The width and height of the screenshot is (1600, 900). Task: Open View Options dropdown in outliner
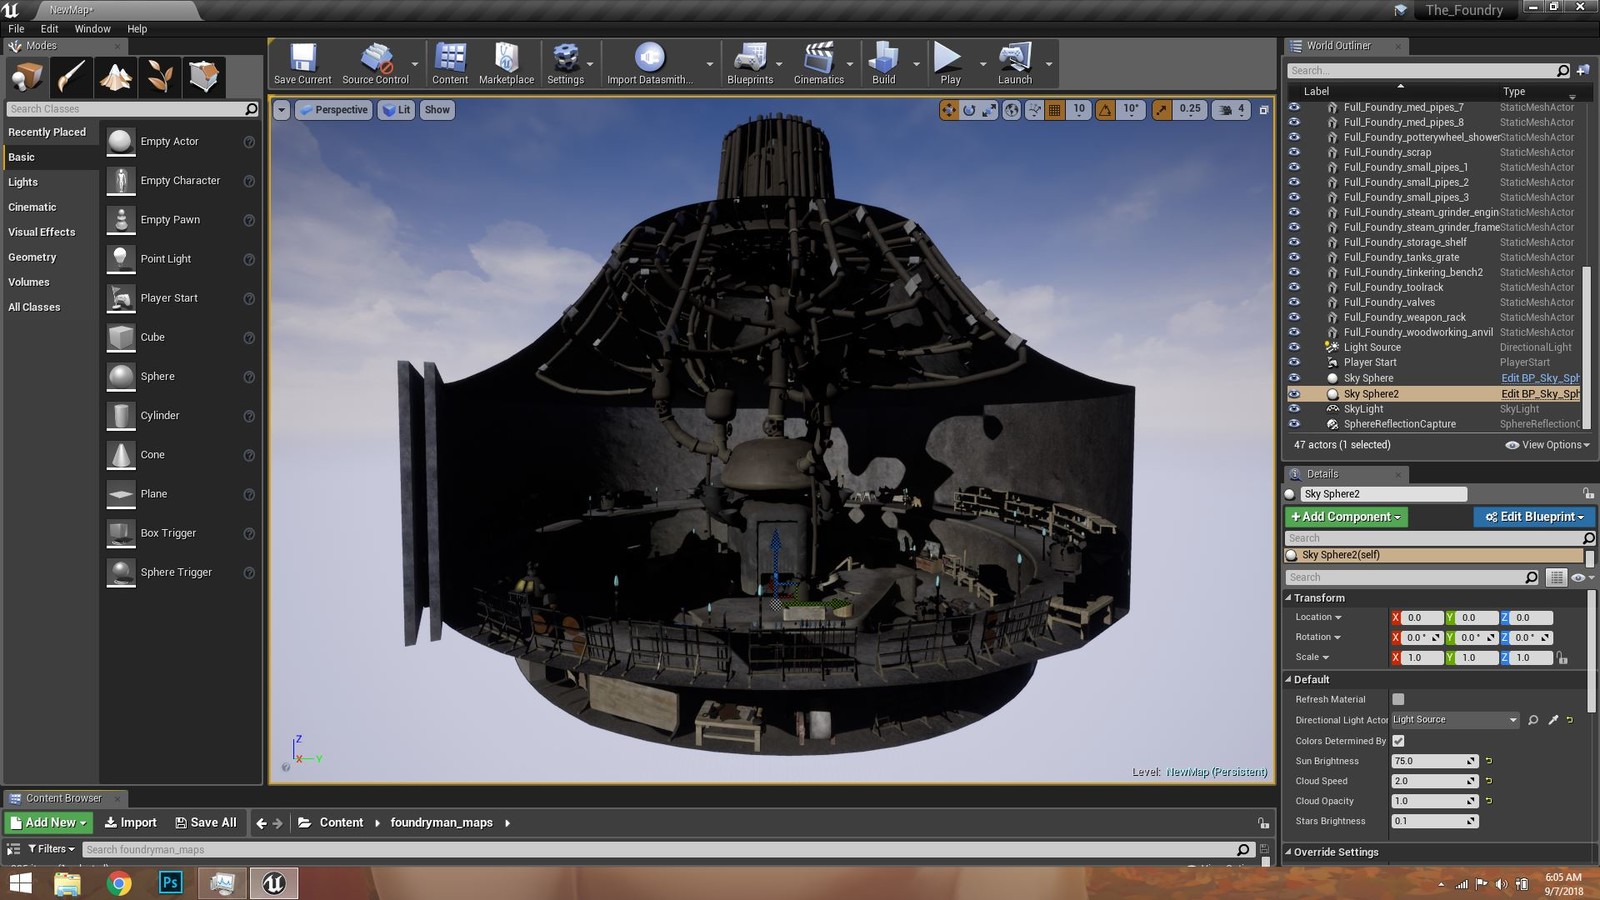1547,445
